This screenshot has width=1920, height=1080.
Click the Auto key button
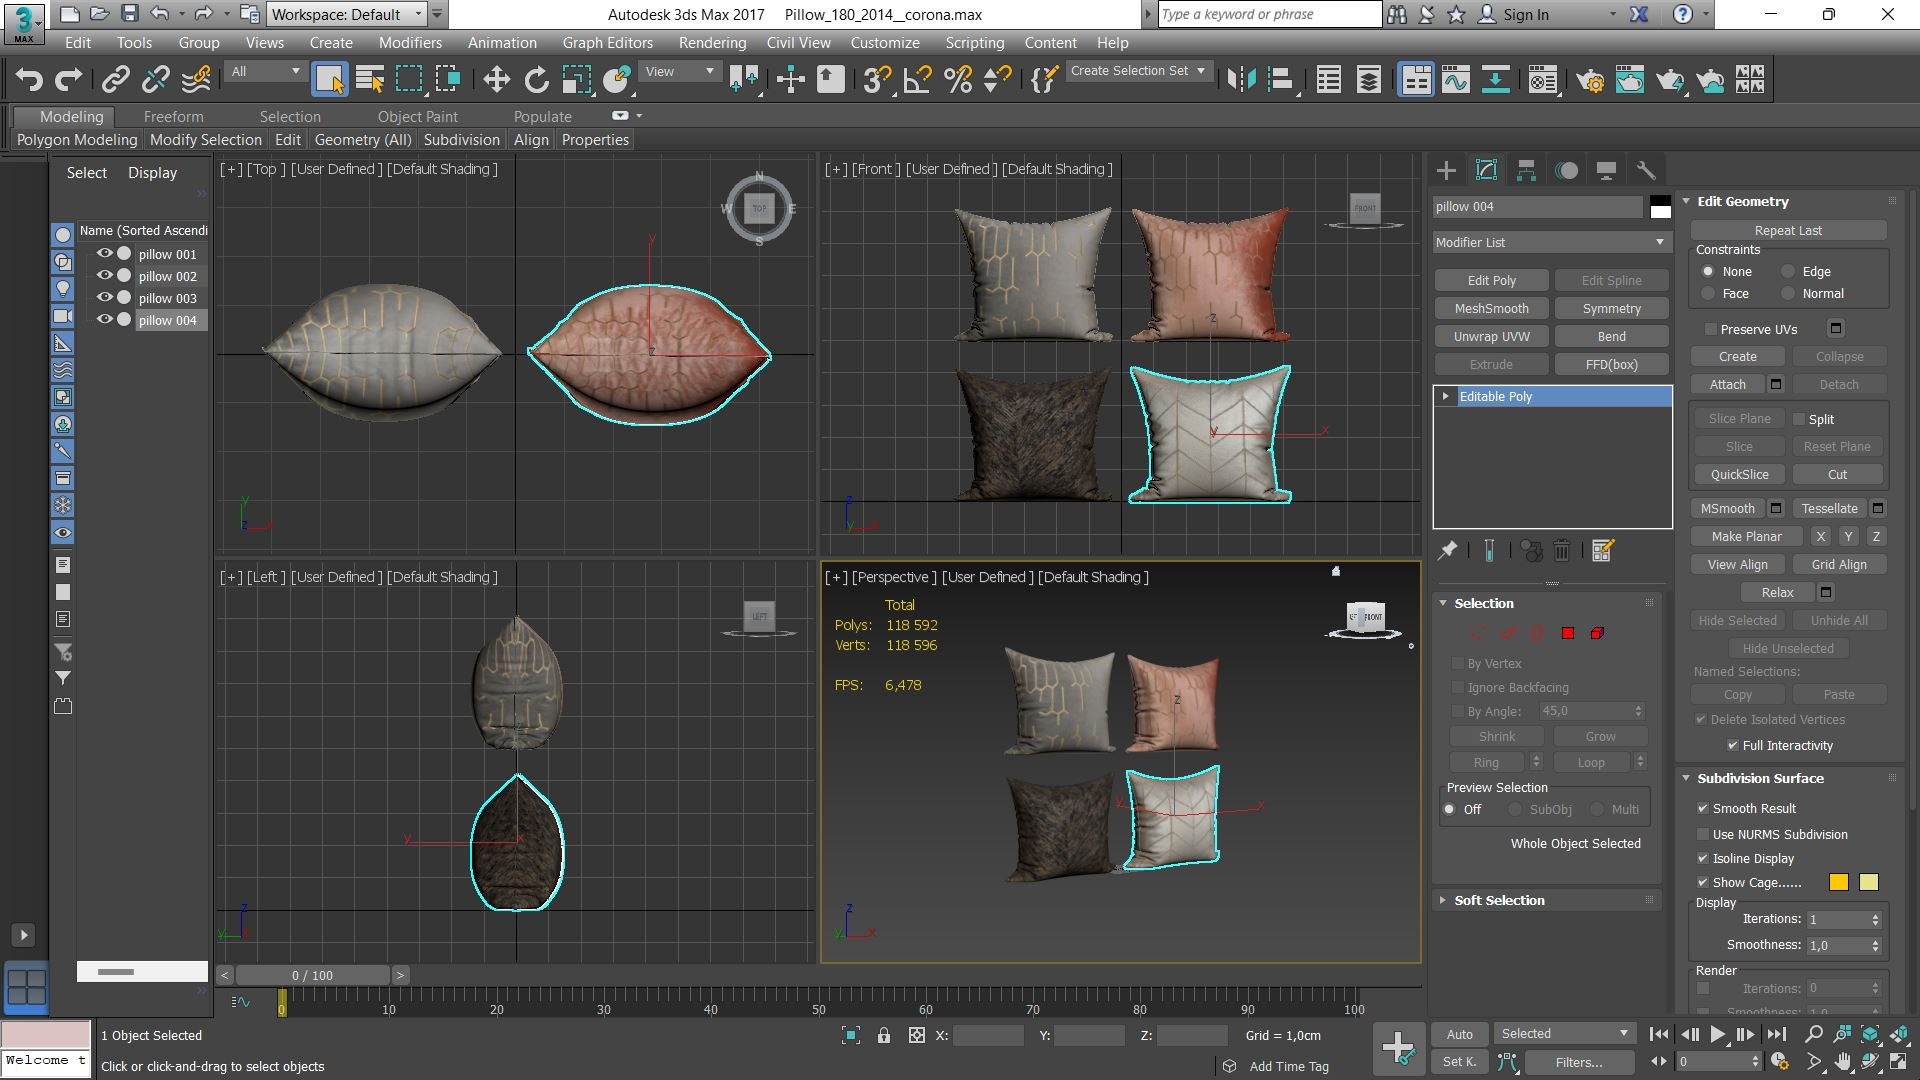[x=1459, y=1034]
